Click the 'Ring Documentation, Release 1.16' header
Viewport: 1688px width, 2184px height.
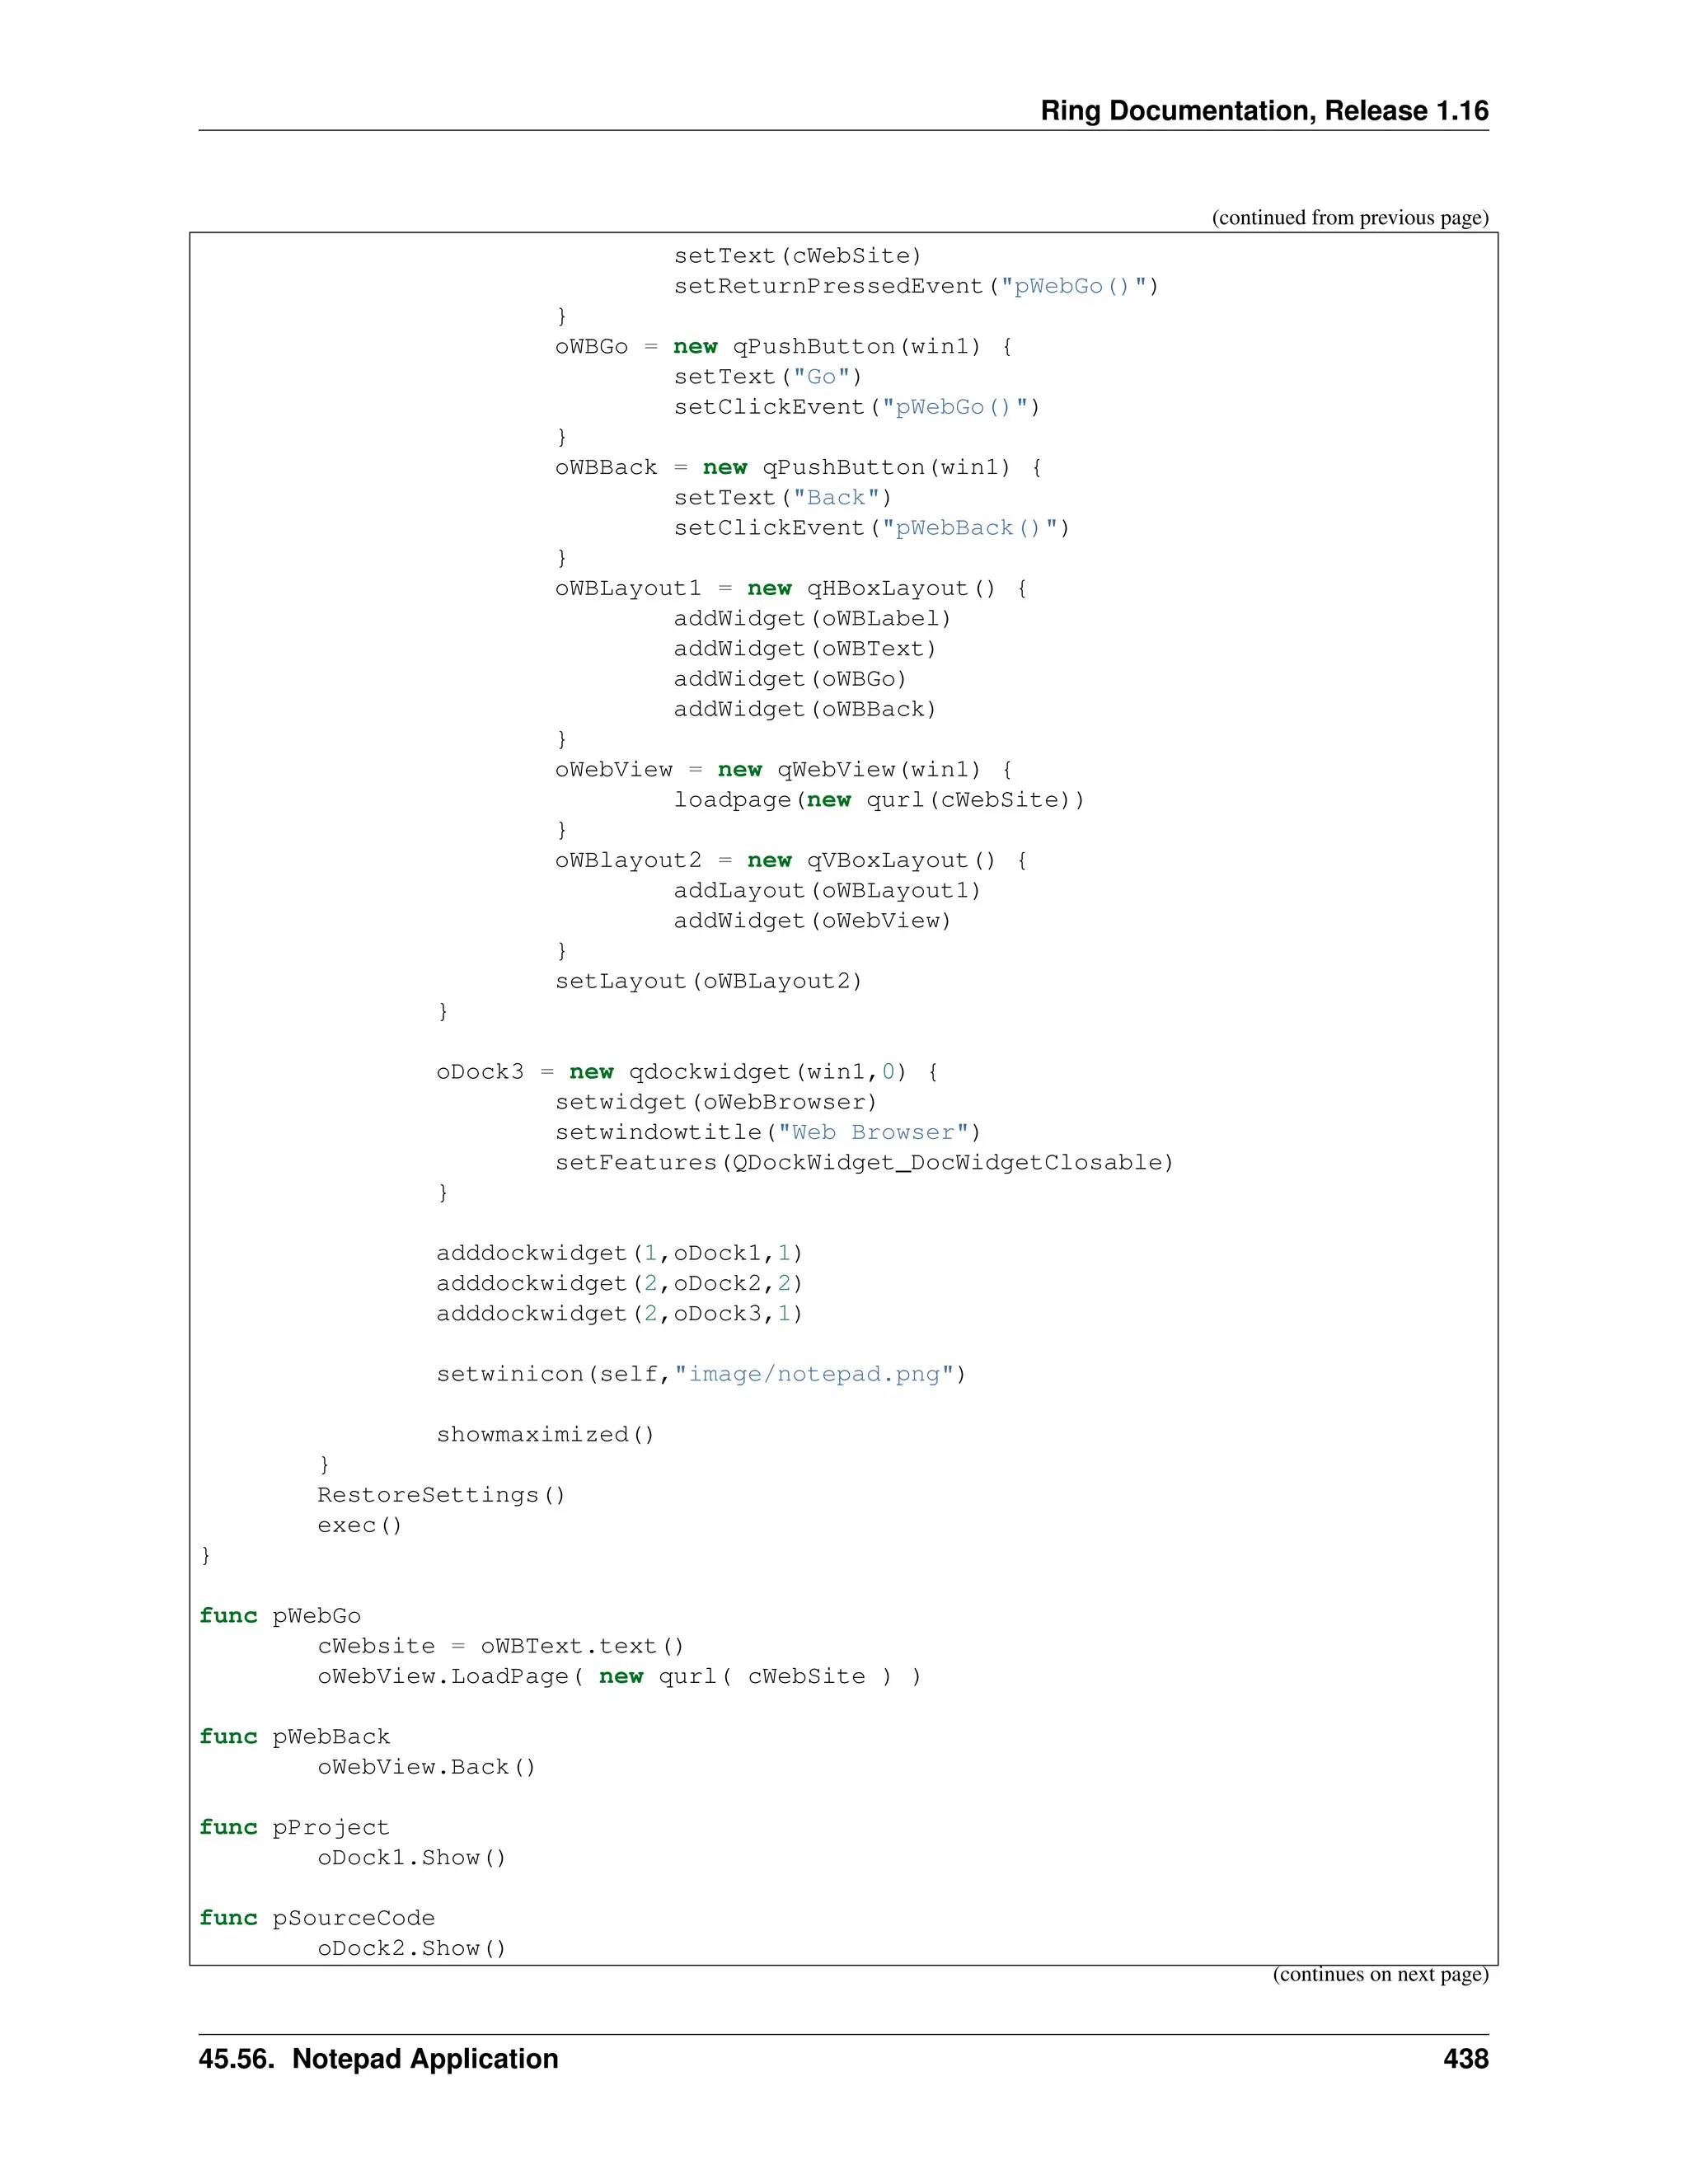(x=1263, y=110)
